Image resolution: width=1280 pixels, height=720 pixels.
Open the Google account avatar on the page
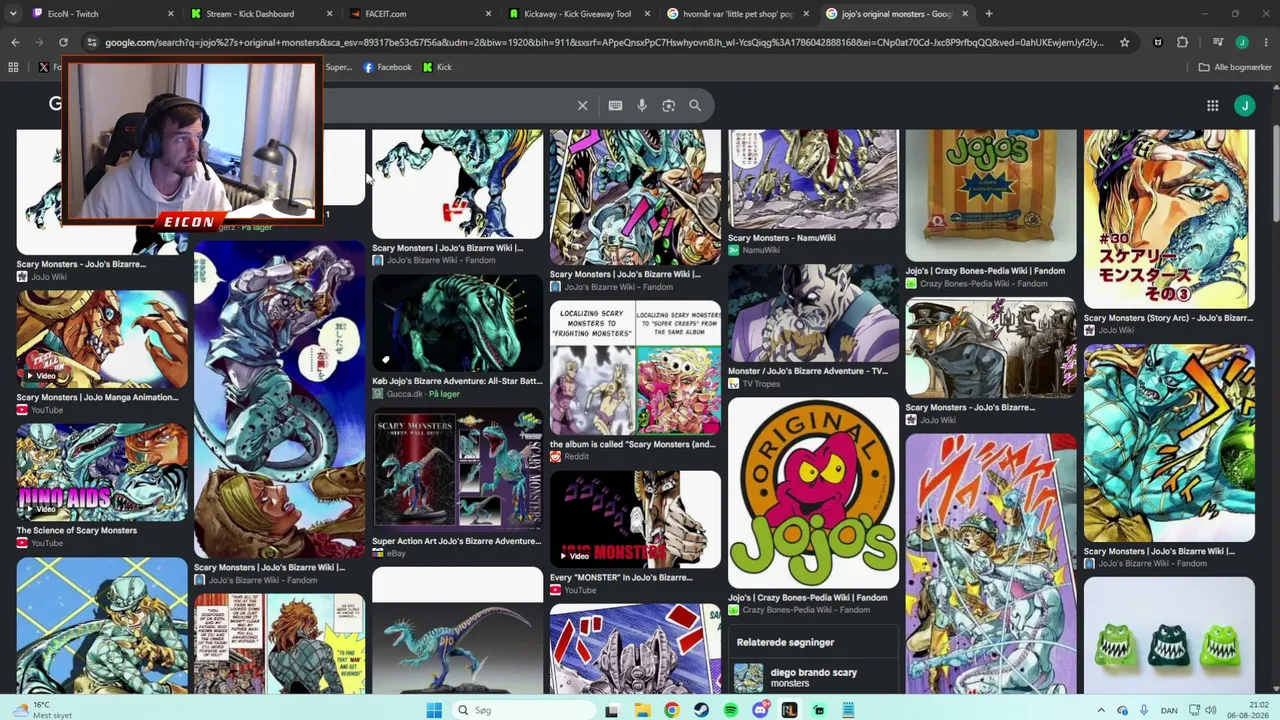click(1244, 105)
